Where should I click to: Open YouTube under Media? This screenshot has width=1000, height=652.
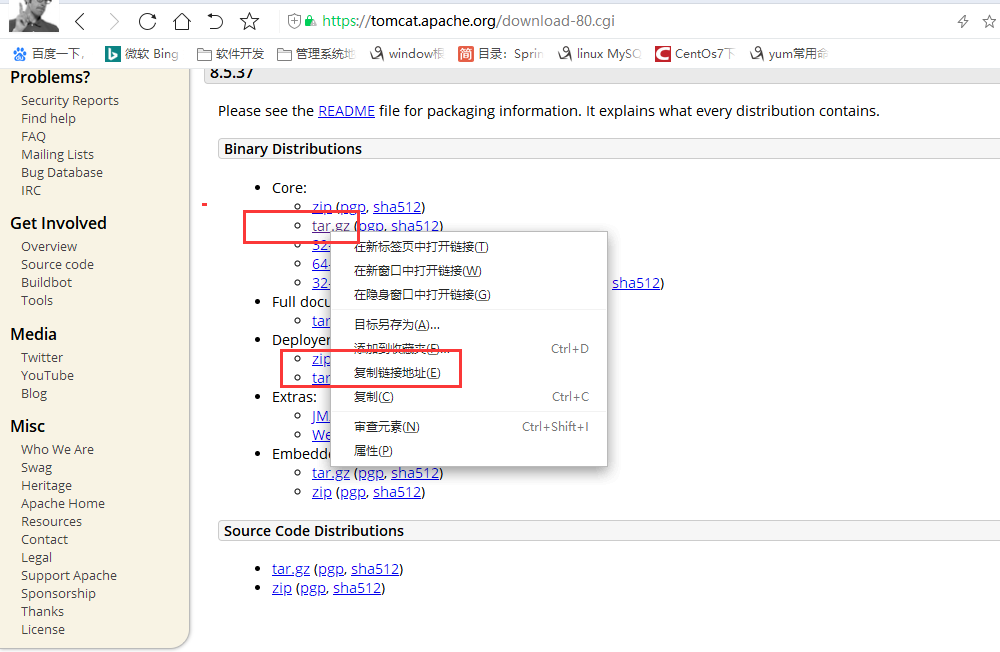pyautogui.click(x=47, y=375)
